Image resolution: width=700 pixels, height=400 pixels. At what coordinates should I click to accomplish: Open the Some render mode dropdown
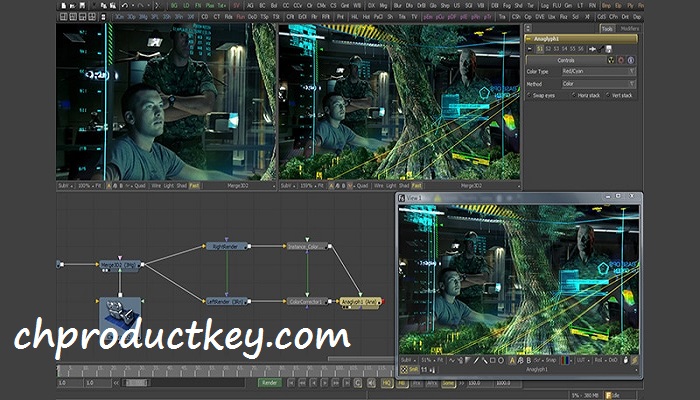(x=448, y=383)
